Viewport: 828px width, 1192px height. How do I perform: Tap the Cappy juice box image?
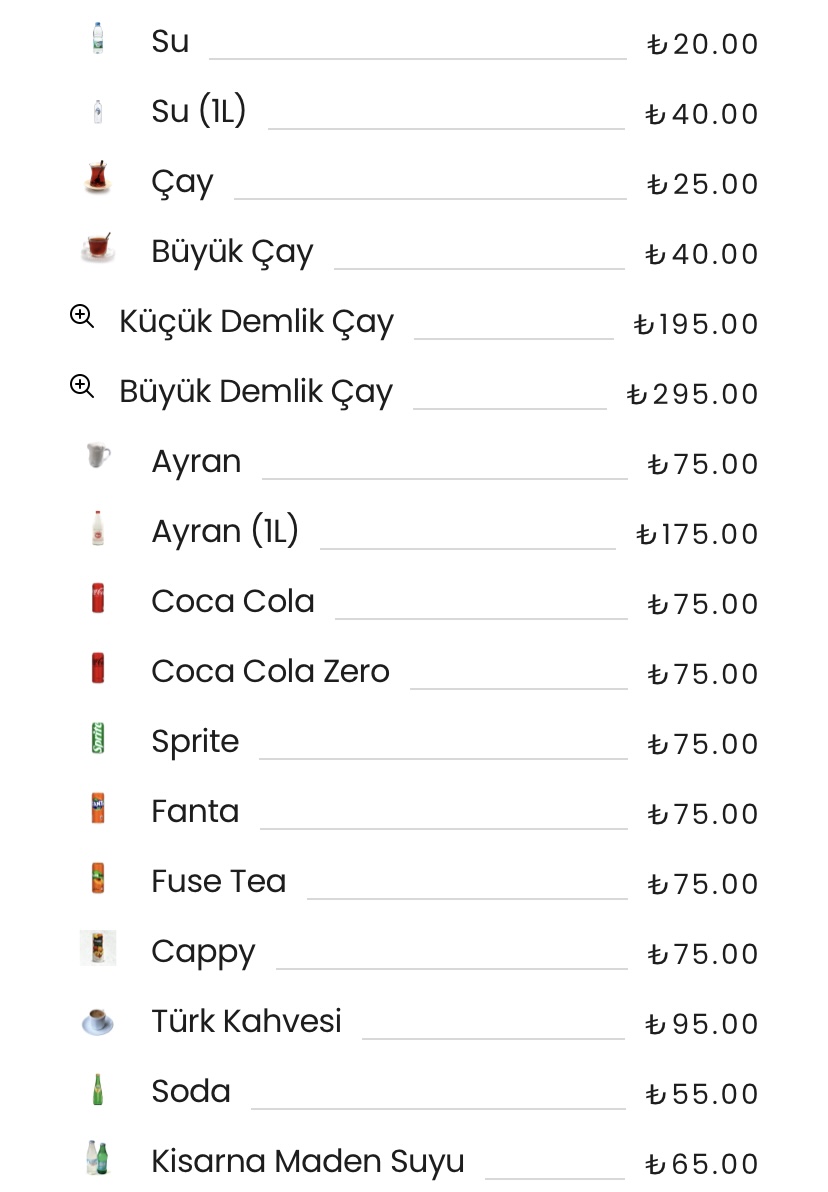pyautogui.click(x=98, y=948)
